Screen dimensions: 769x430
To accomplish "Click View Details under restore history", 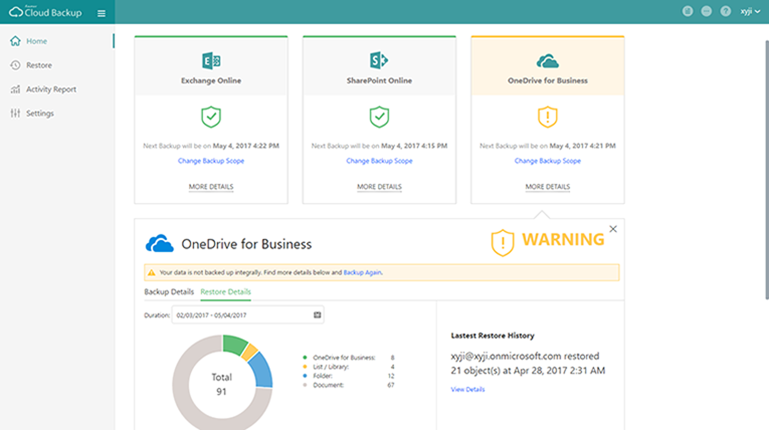I will coord(468,389).
